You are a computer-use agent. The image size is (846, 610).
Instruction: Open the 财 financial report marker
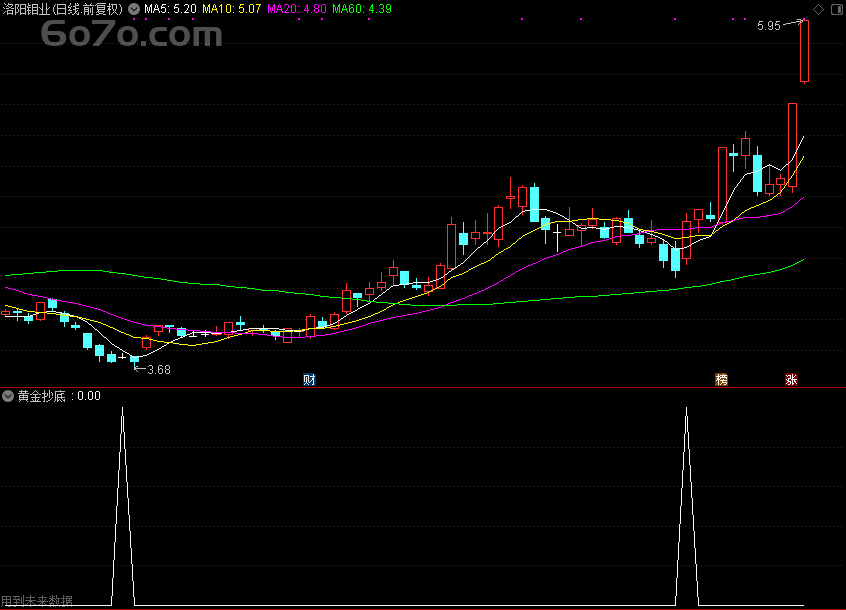(309, 380)
